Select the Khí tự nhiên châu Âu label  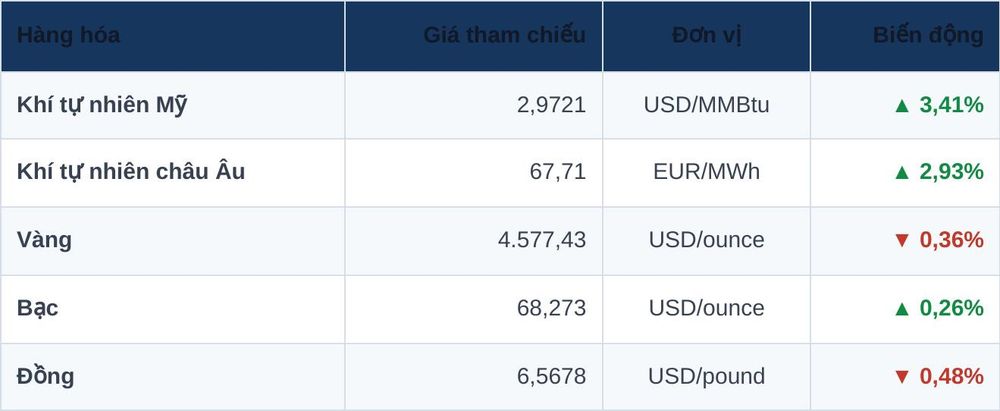coord(131,172)
